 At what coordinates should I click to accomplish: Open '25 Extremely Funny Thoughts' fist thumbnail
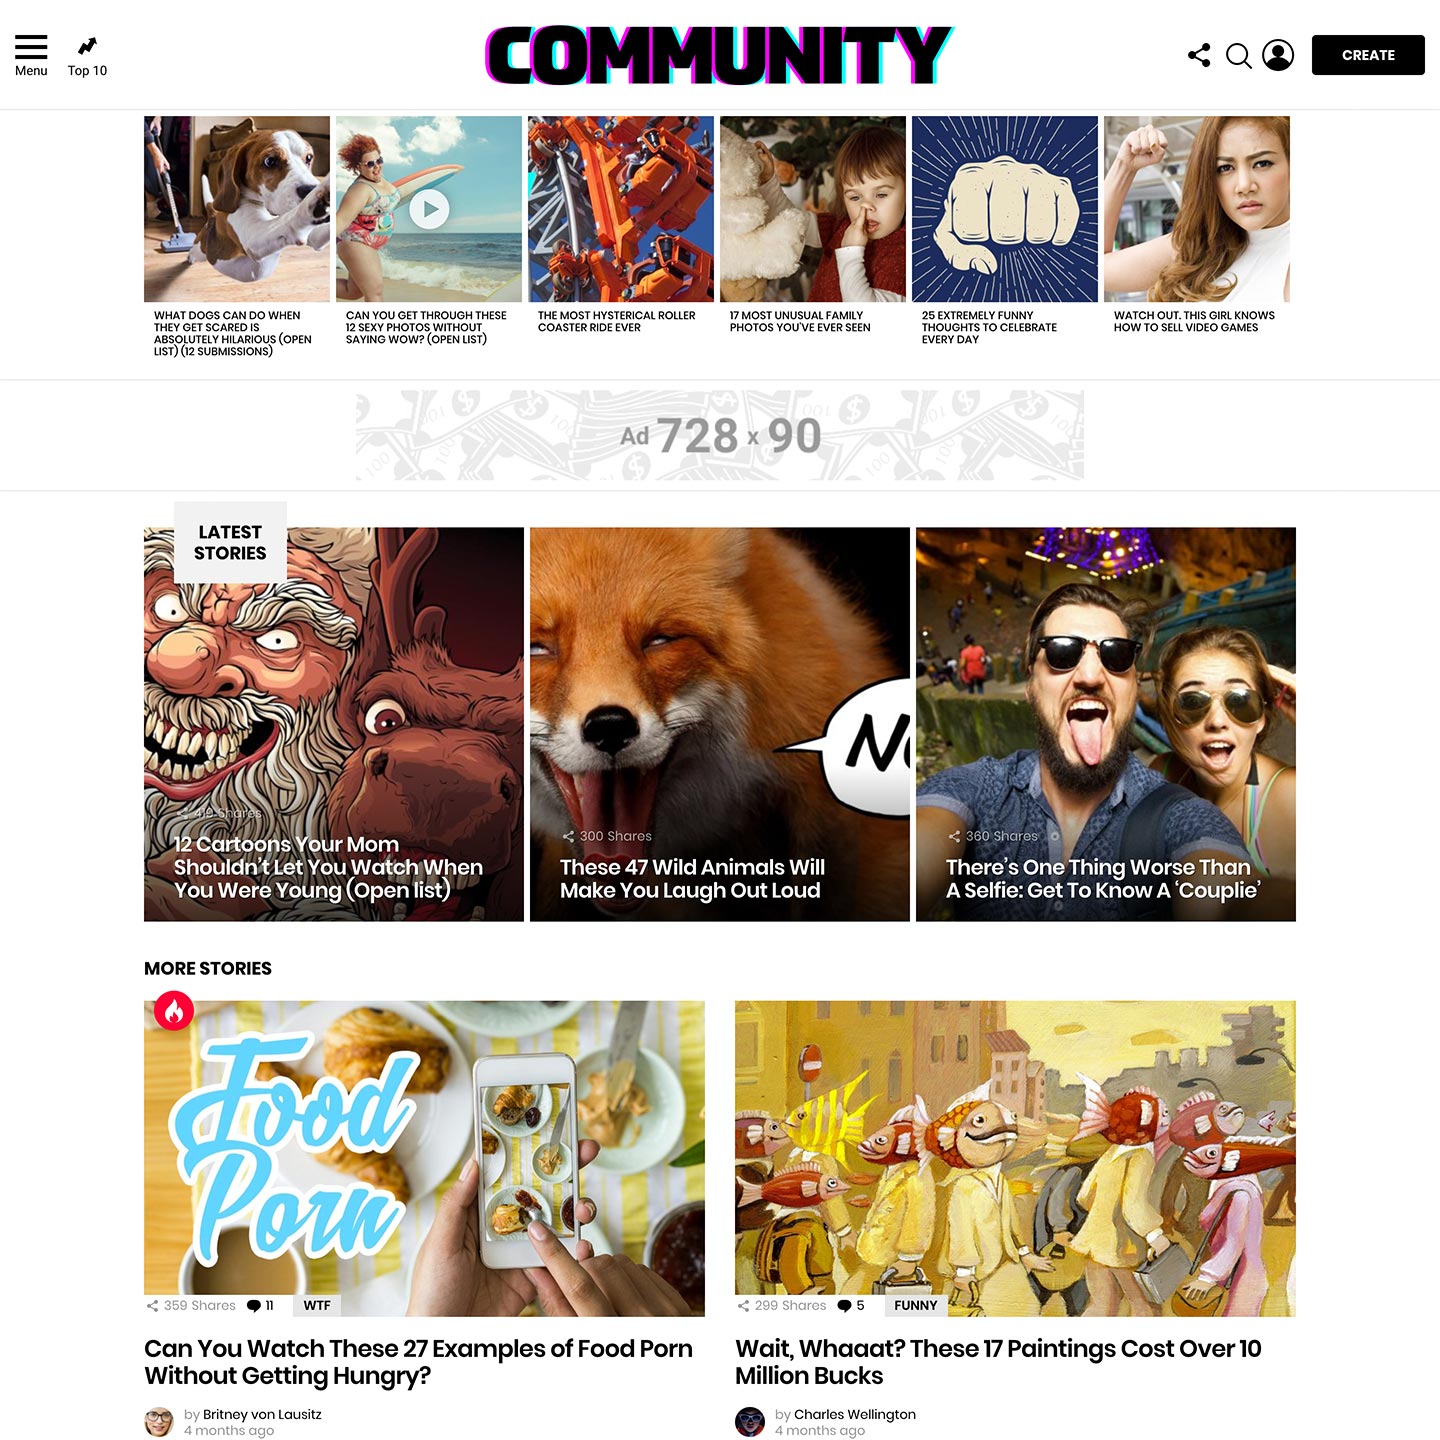(1005, 209)
